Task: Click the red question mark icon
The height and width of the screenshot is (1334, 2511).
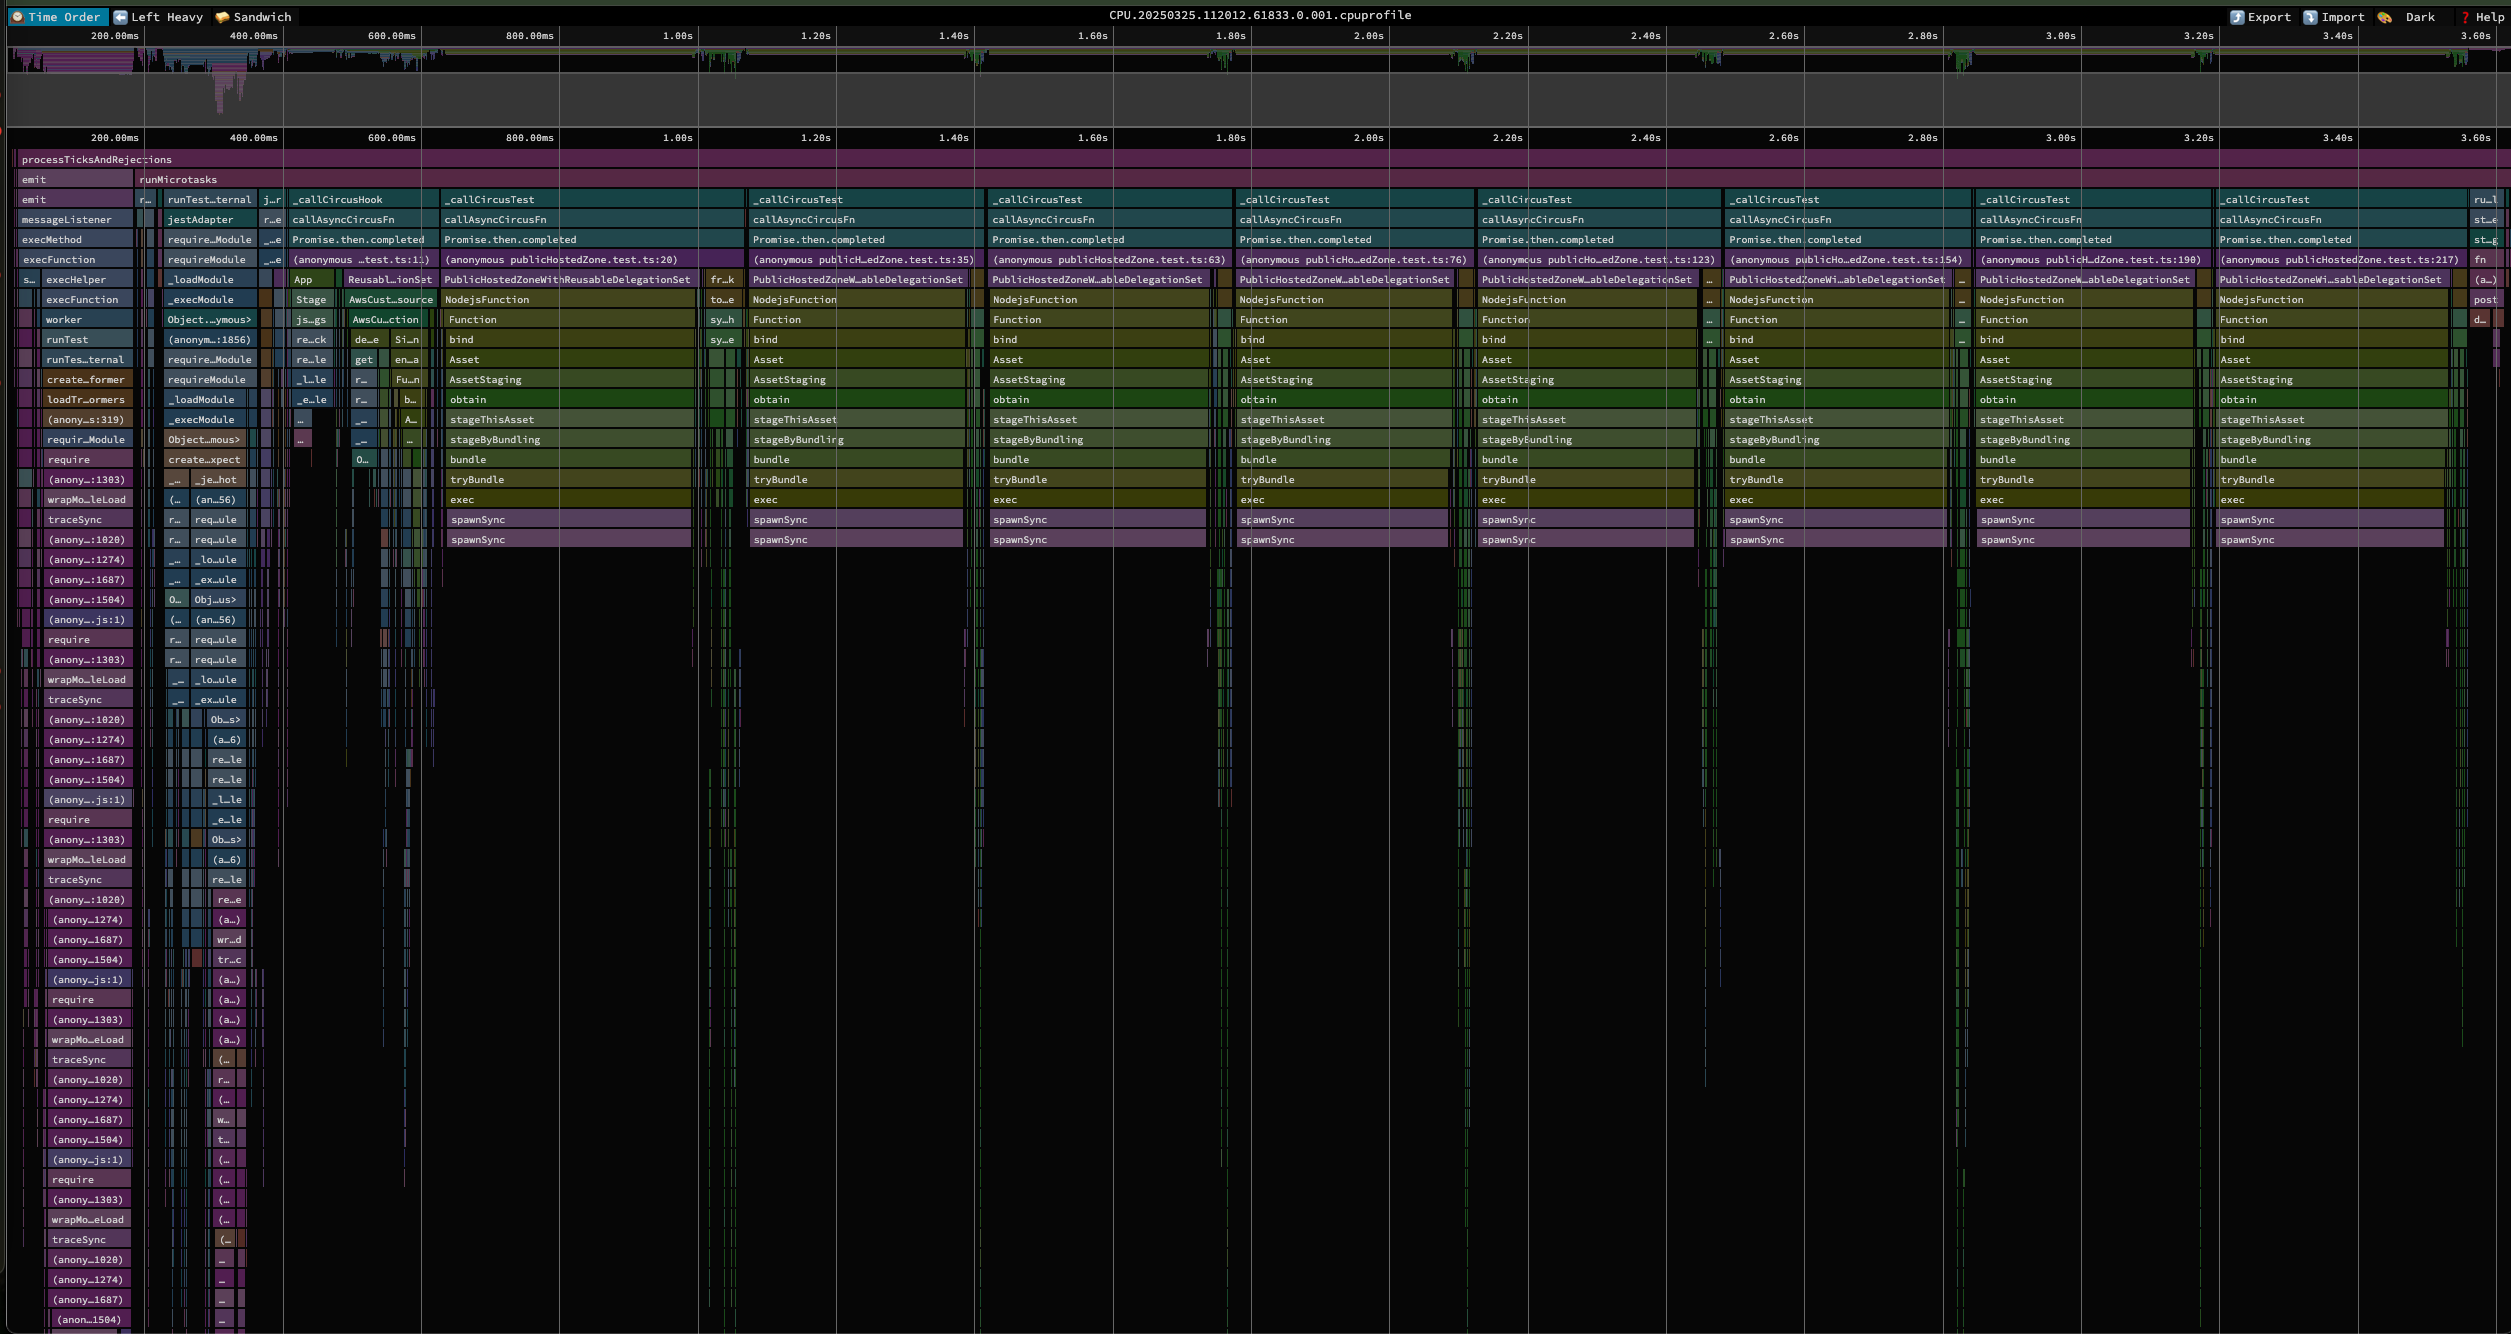Action: 2466,17
